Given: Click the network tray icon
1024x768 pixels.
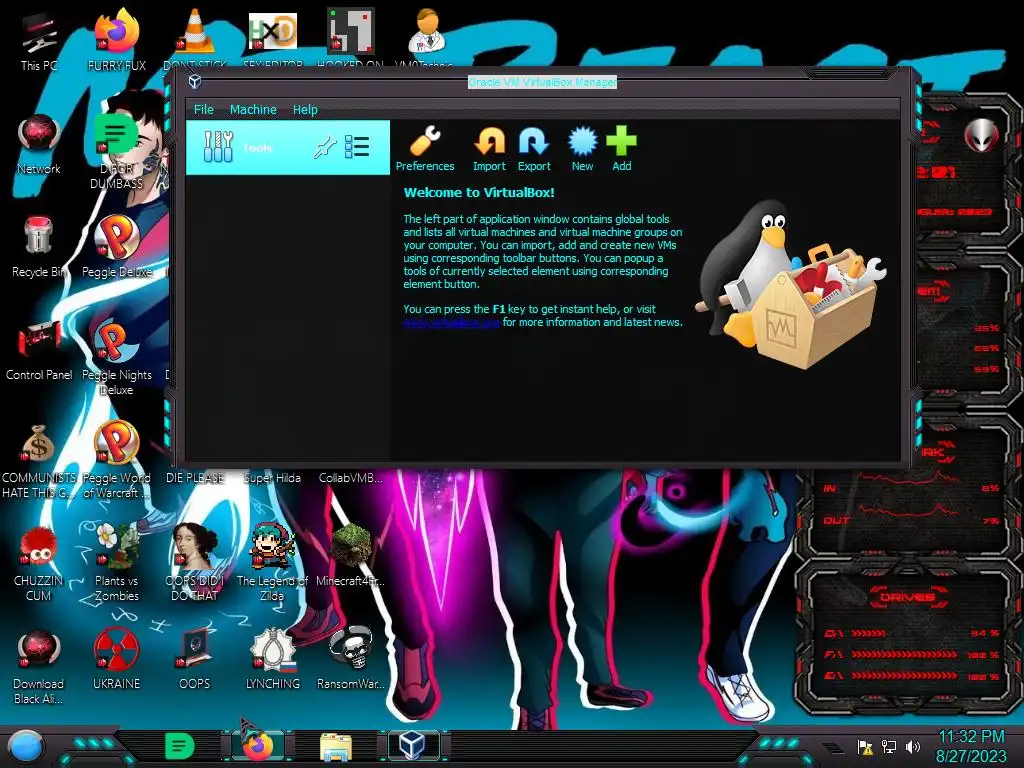Looking at the screenshot, I should click(889, 747).
